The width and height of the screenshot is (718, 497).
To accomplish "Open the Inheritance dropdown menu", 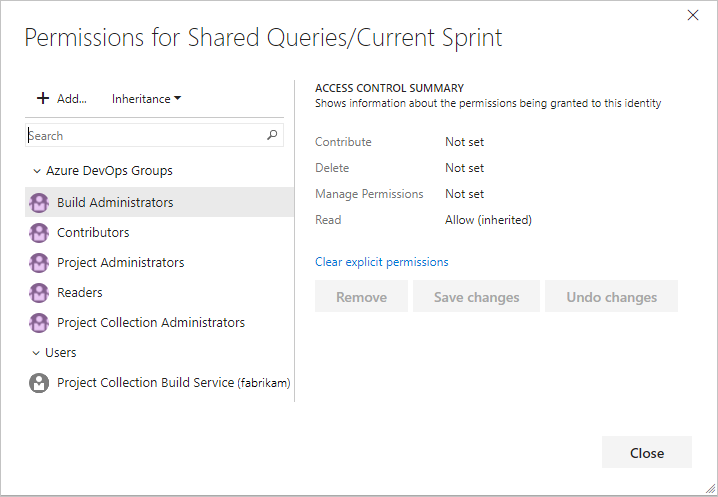I will tap(146, 99).
